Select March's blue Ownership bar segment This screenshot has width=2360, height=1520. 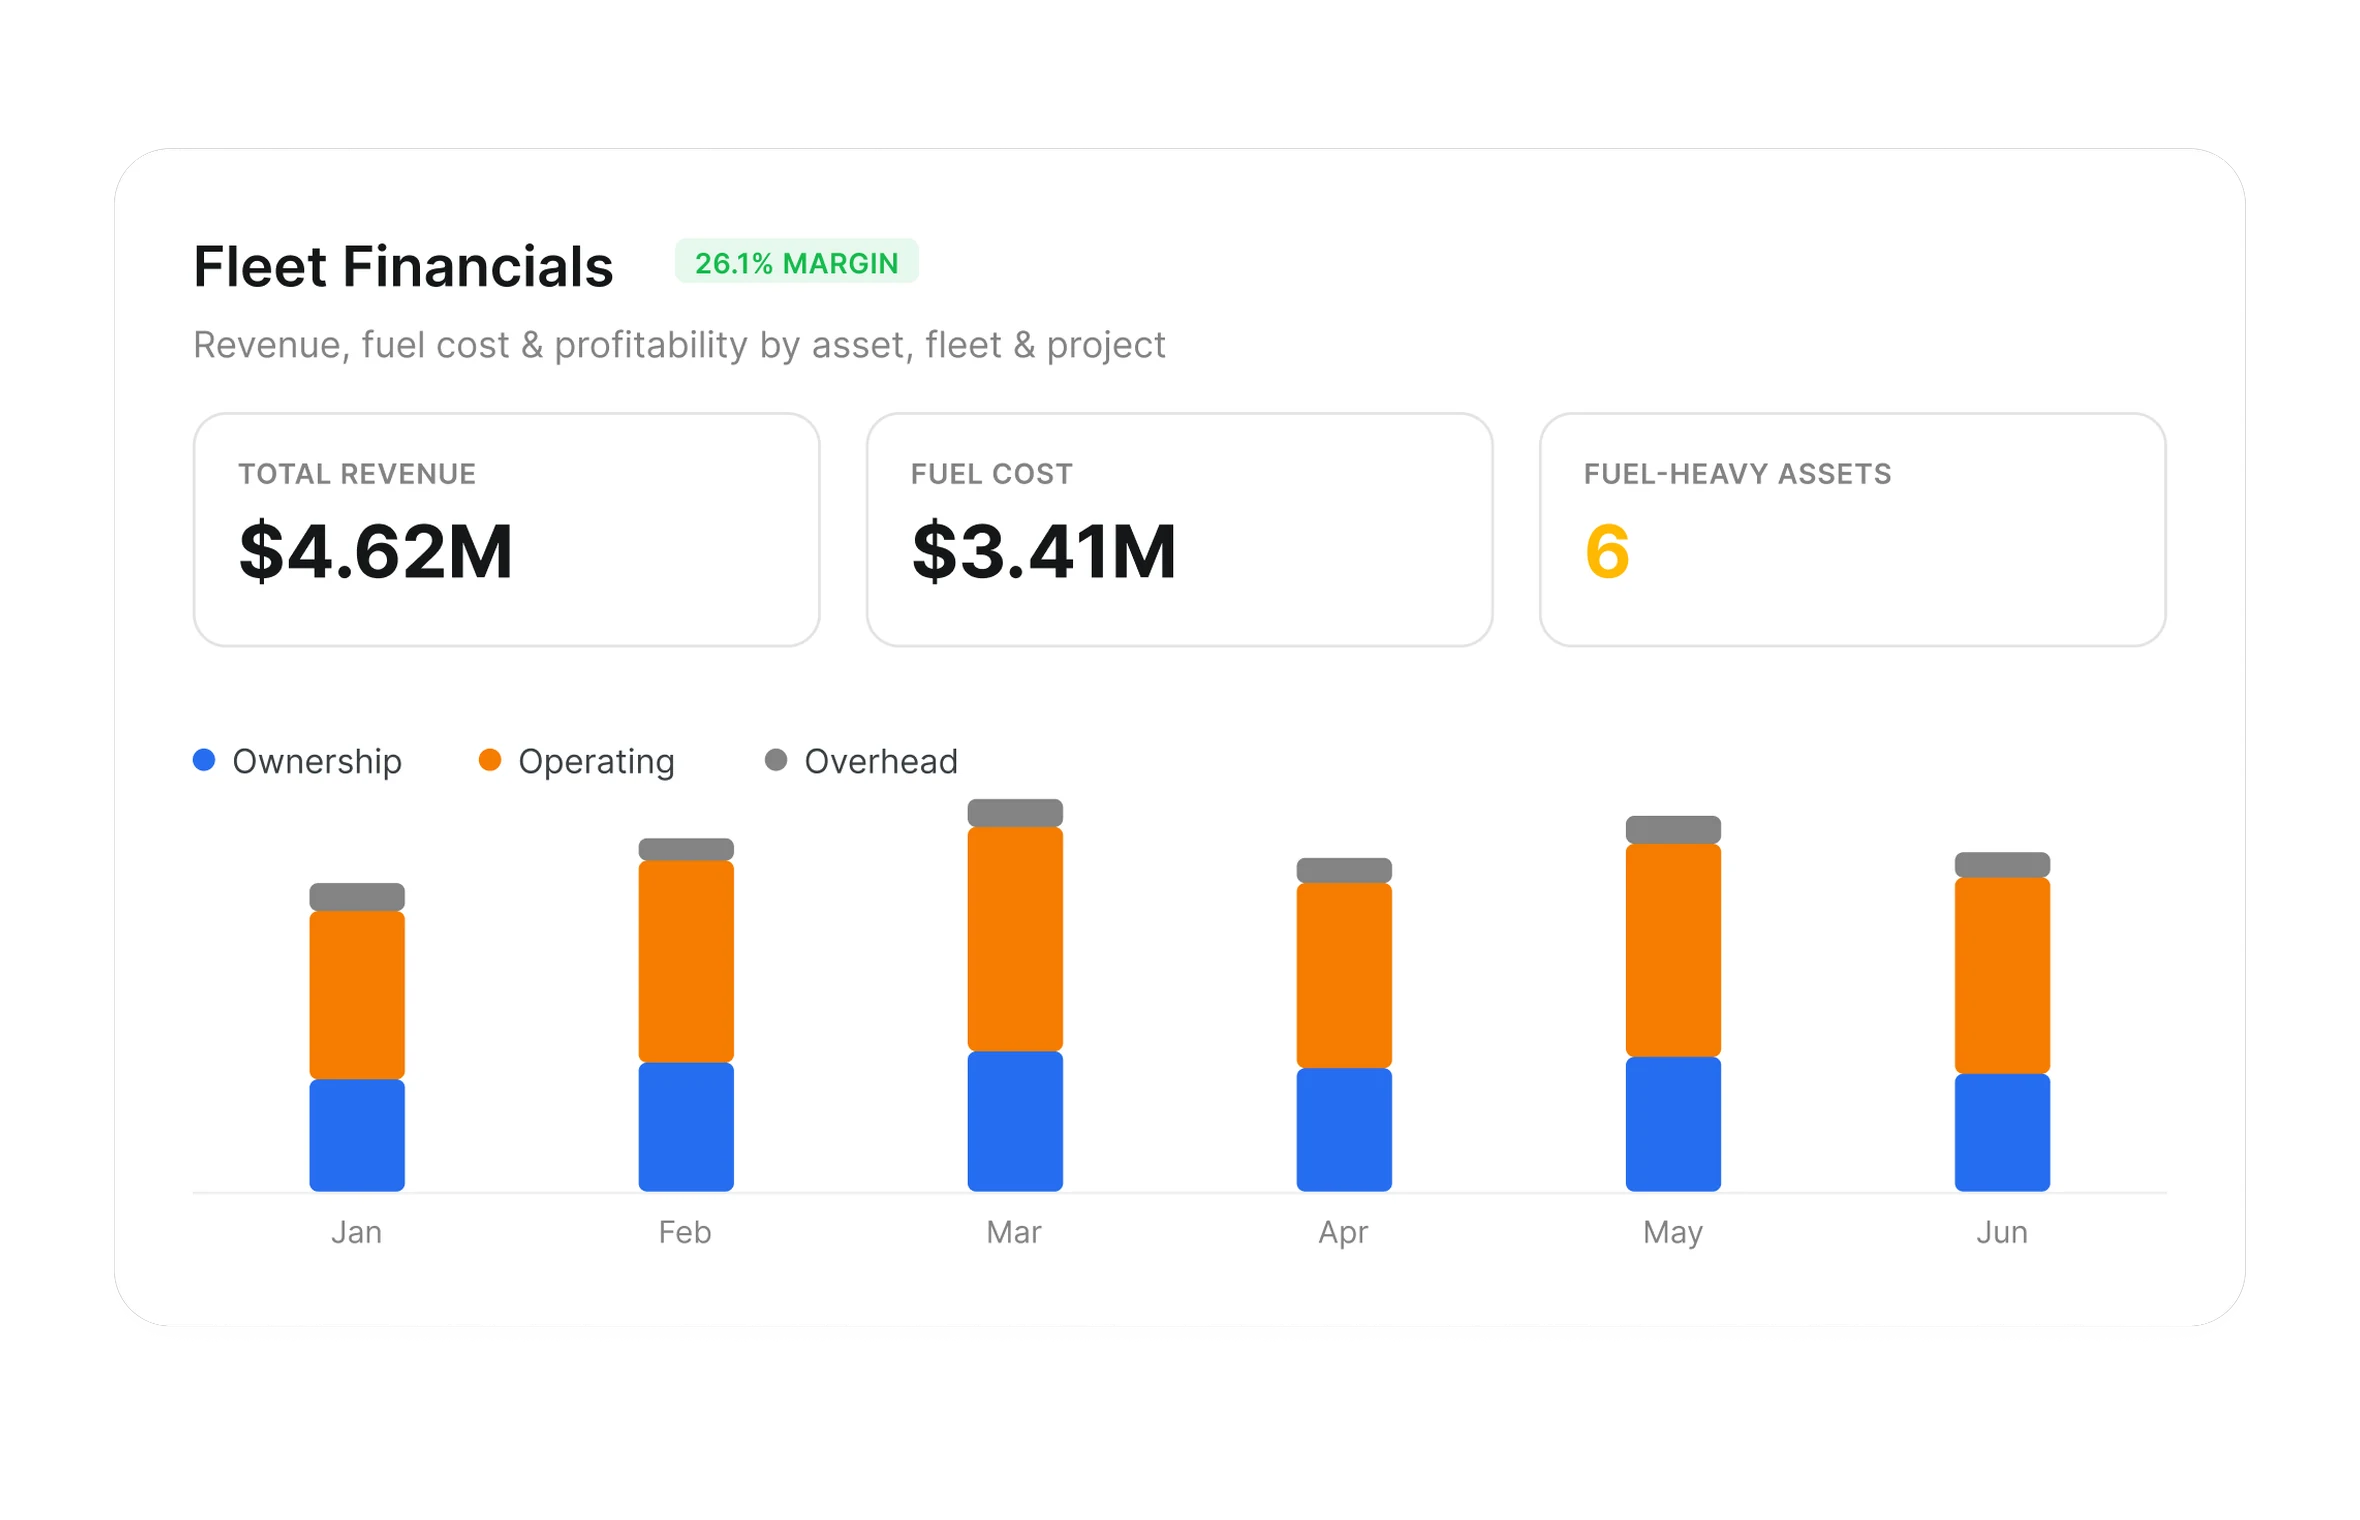coord(1015,1120)
